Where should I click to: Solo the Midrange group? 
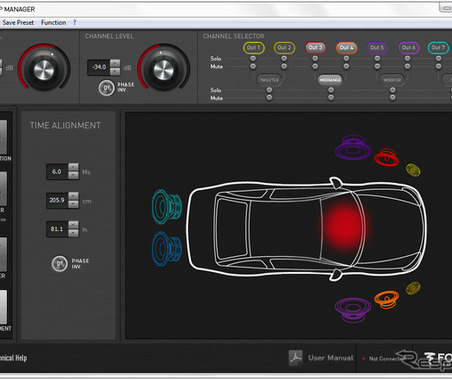point(331,90)
